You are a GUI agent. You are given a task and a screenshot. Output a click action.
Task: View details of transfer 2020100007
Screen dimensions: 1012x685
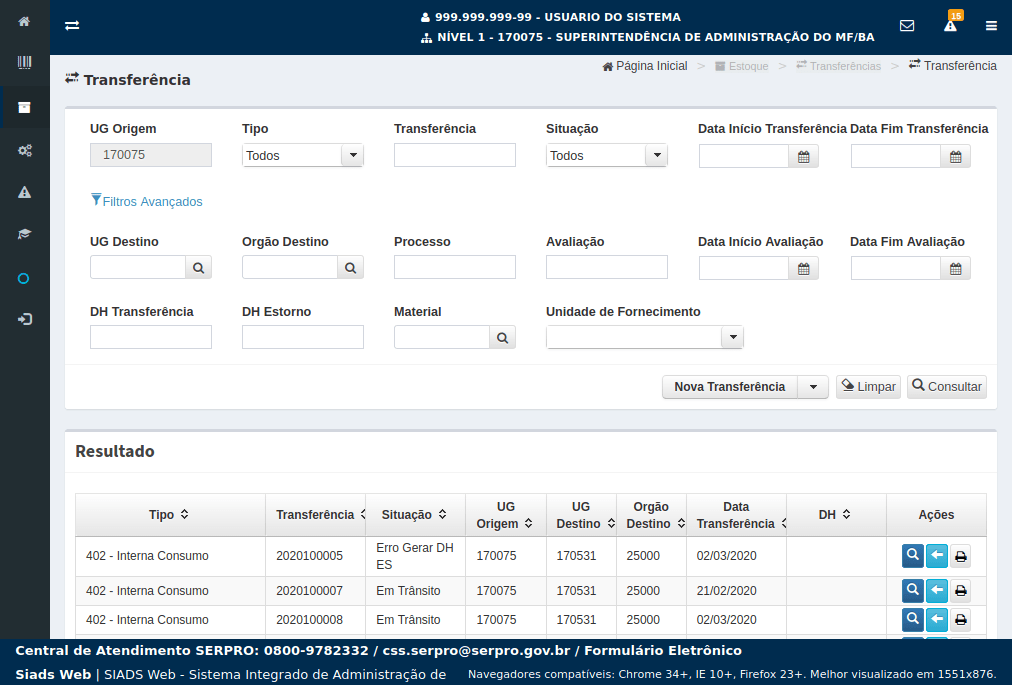[913, 590]
